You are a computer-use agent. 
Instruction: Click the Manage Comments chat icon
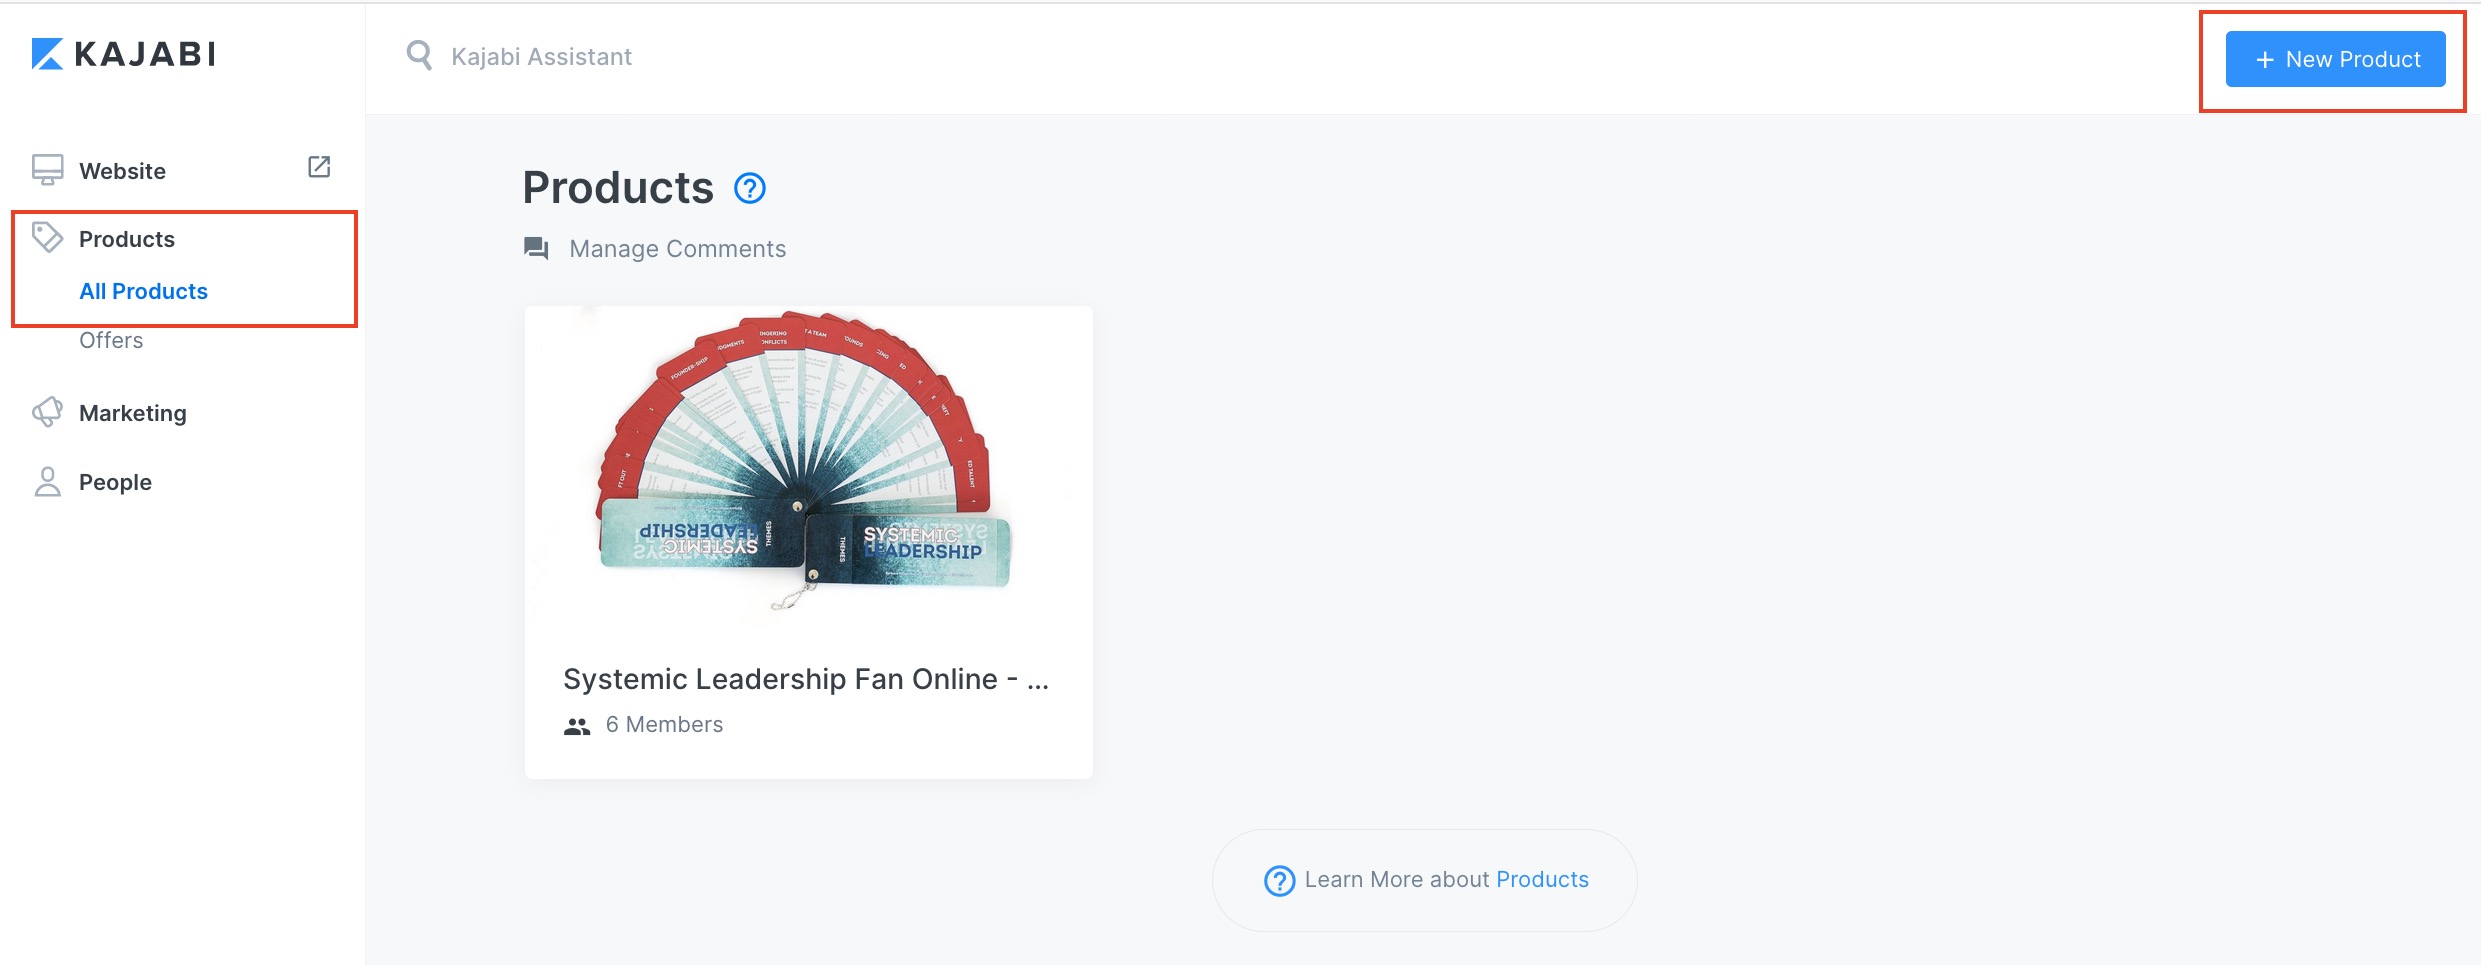[x=536, y=248]
